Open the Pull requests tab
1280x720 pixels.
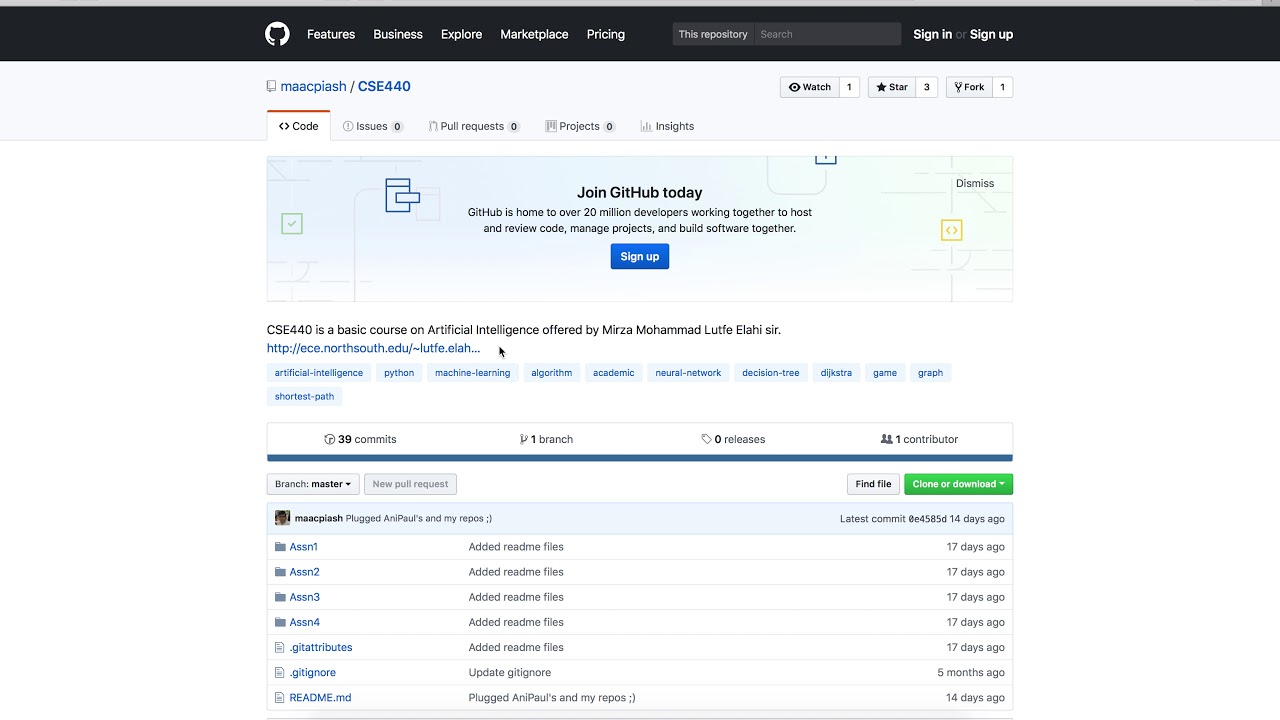click(x=474, y=126)
